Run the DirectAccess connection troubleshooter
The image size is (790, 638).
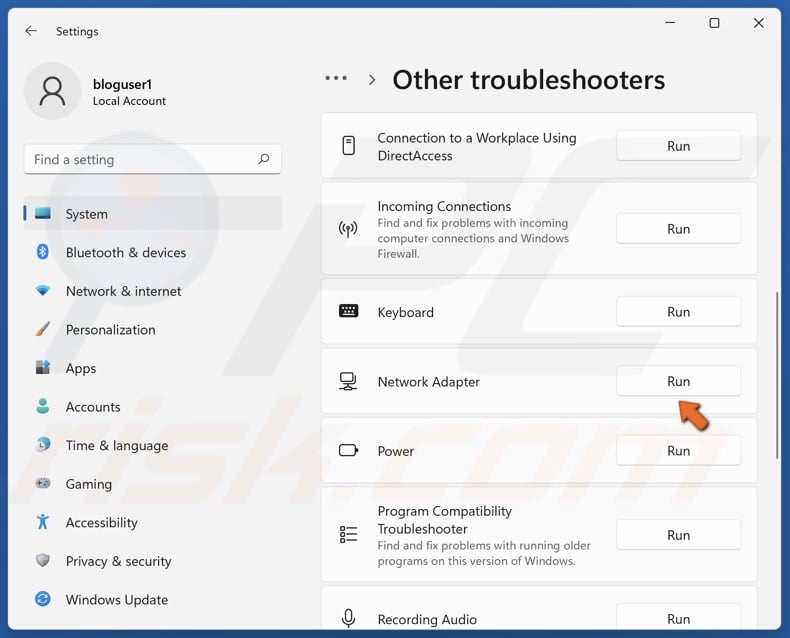click(678, 146)
